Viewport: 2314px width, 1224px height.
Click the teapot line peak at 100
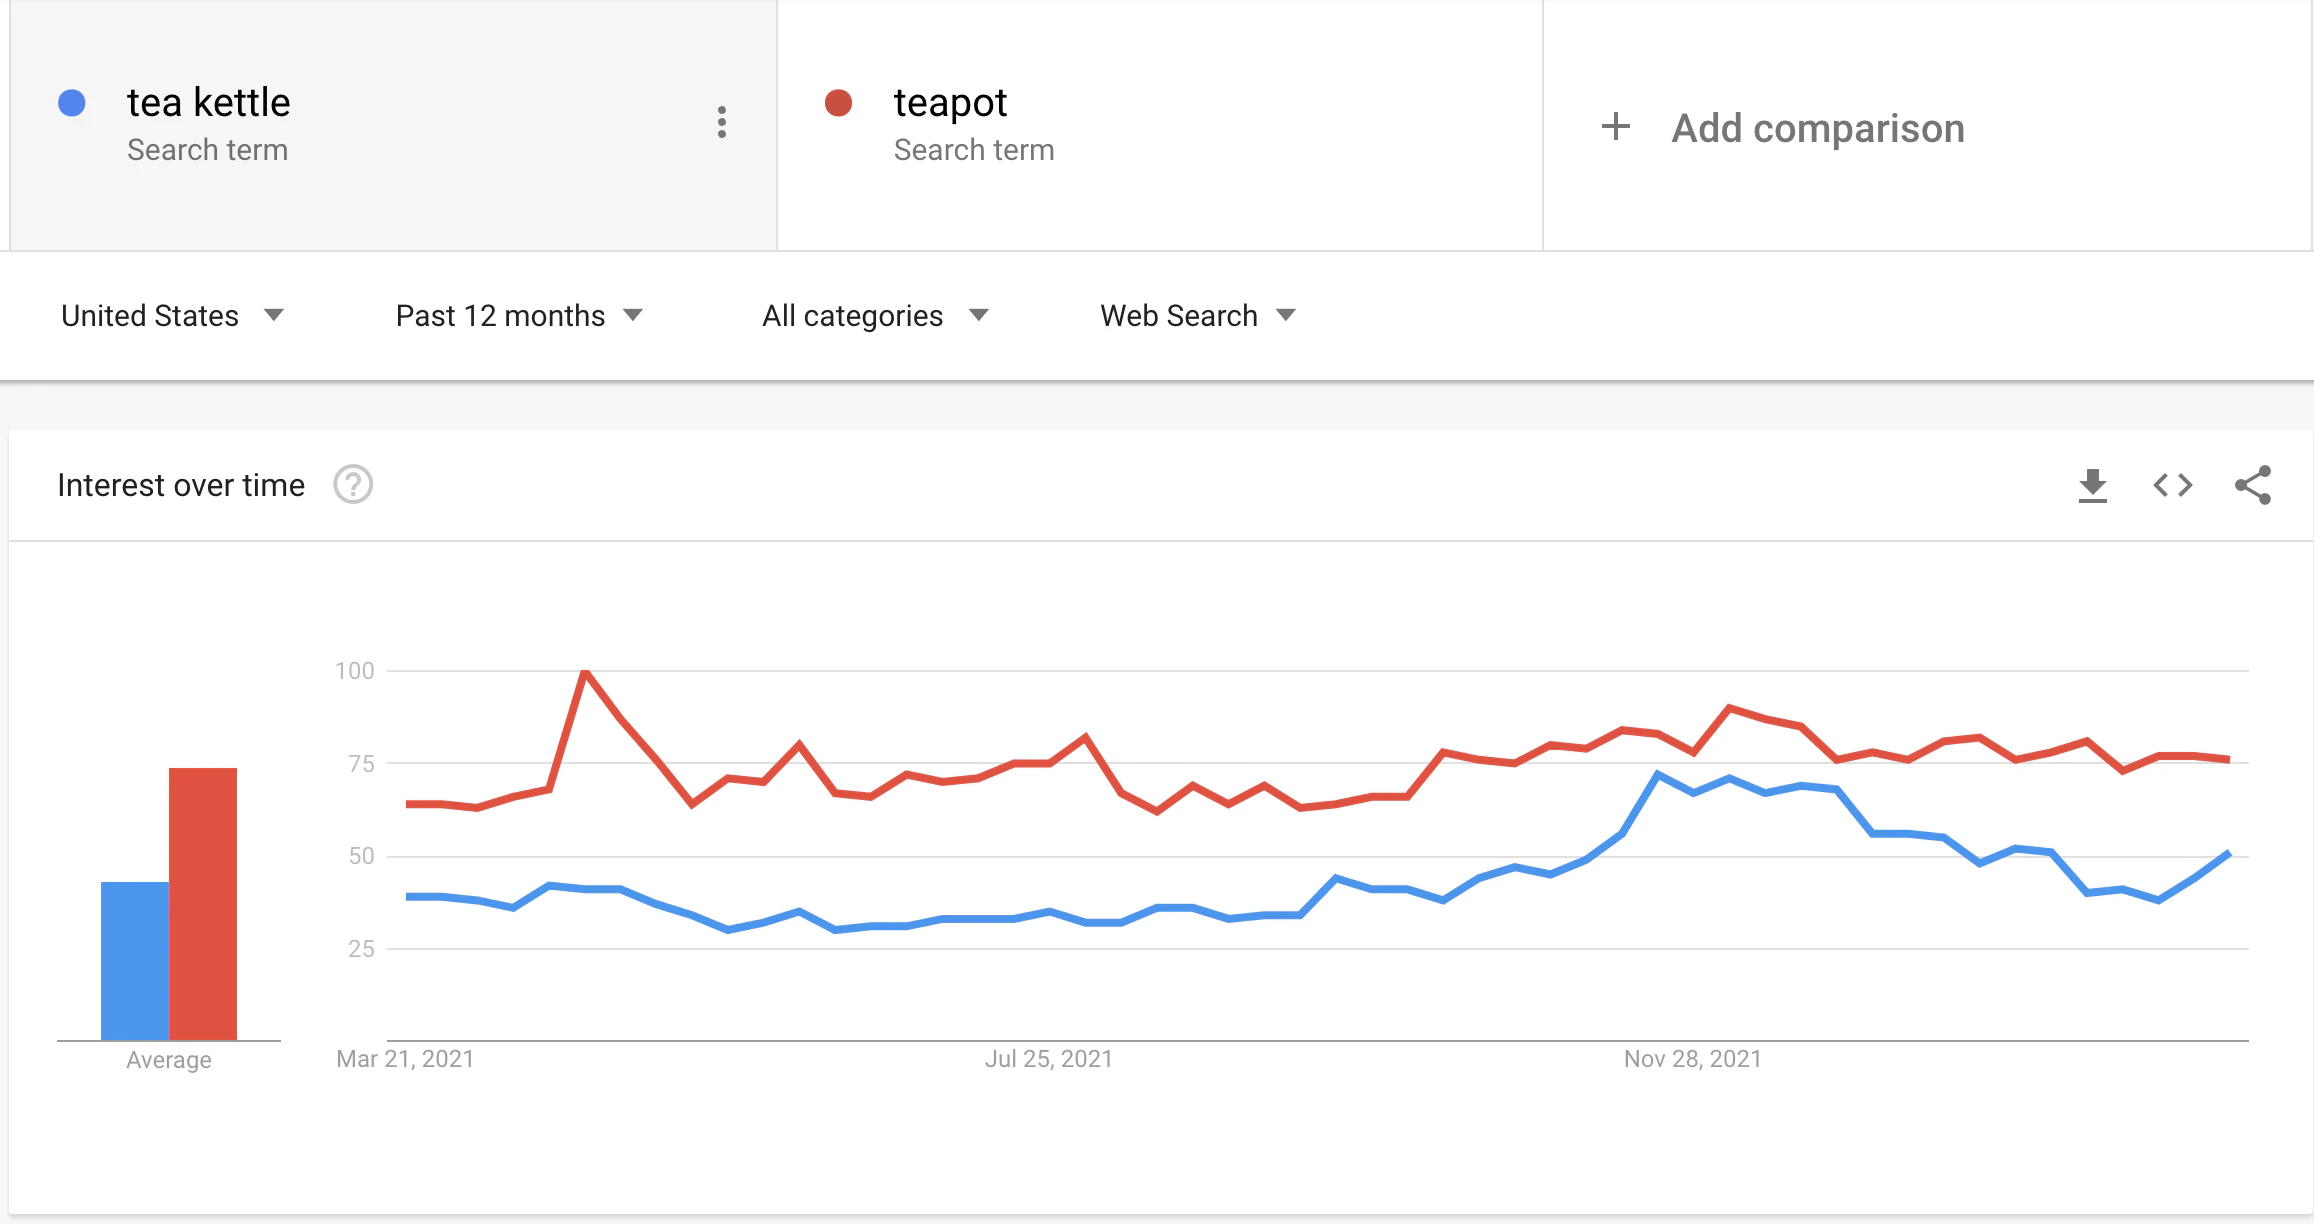point(585,672)
